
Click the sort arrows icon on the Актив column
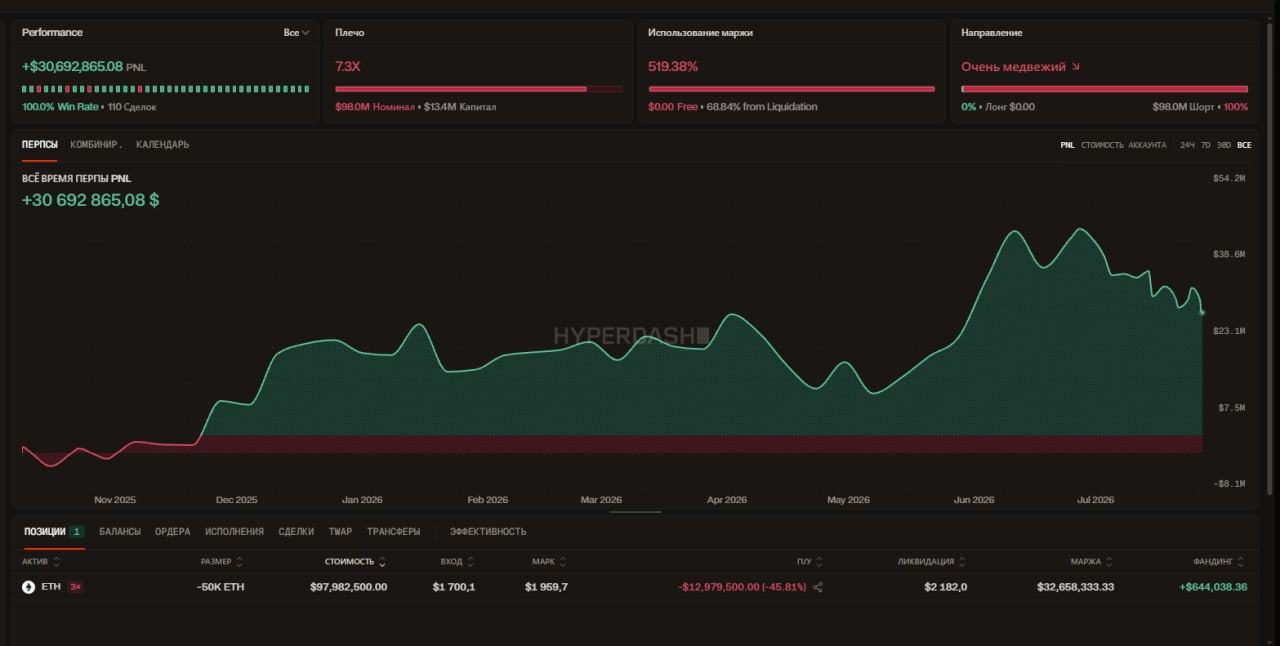point(56,562)
